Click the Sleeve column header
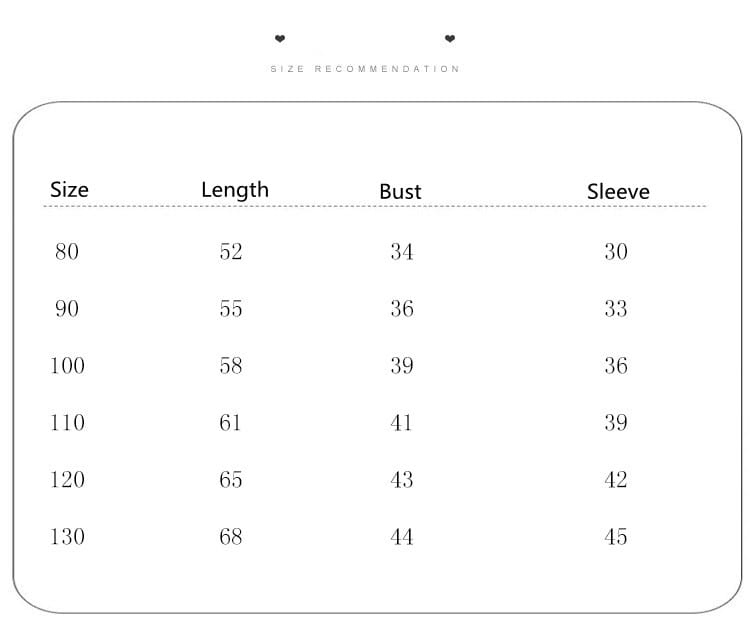 tap(618, 191)
